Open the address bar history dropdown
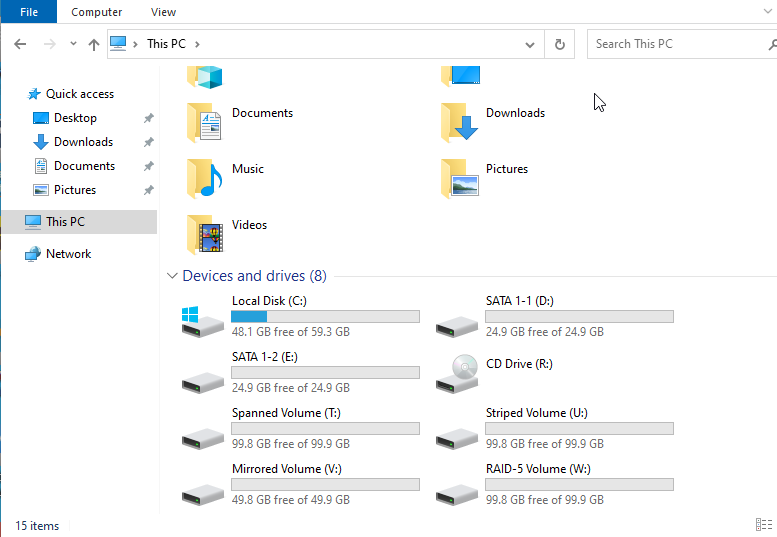The width and height of the screenshot is (777, 537). pos(530,45)
